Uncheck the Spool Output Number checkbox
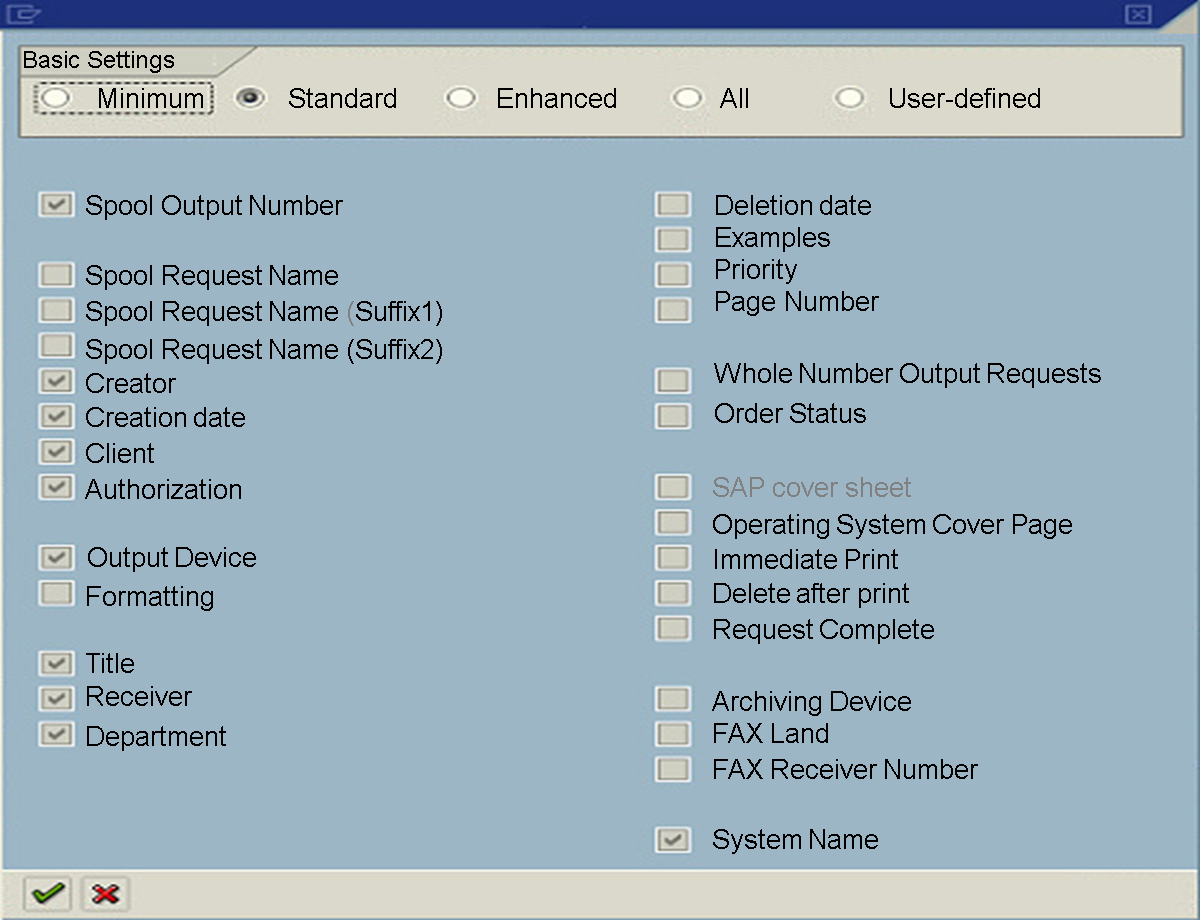The height and width of the screenshot is (920, 1200). pyautogui.click(x=56, y=205)
